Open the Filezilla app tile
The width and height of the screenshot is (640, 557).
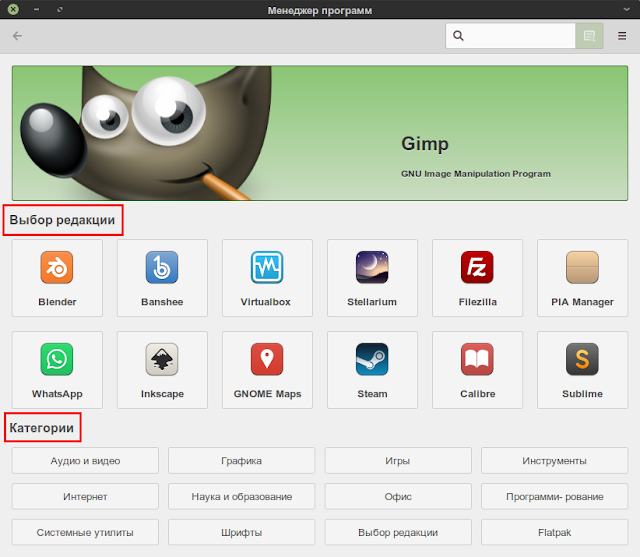(477, 278)
